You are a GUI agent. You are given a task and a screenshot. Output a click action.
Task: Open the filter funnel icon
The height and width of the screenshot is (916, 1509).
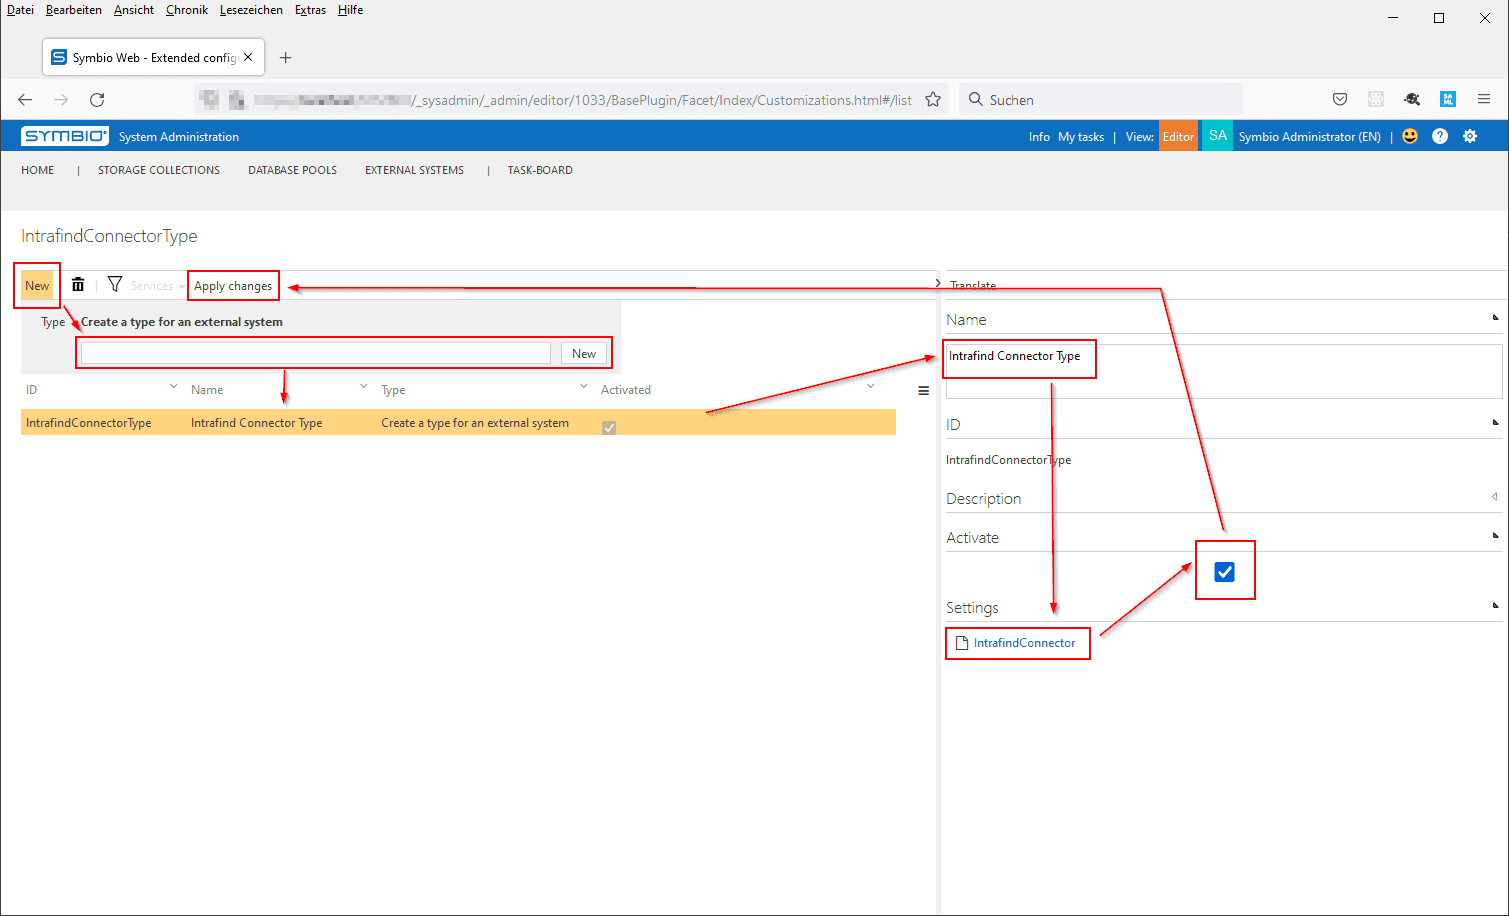pyautogui.click(x=115, y=285)
